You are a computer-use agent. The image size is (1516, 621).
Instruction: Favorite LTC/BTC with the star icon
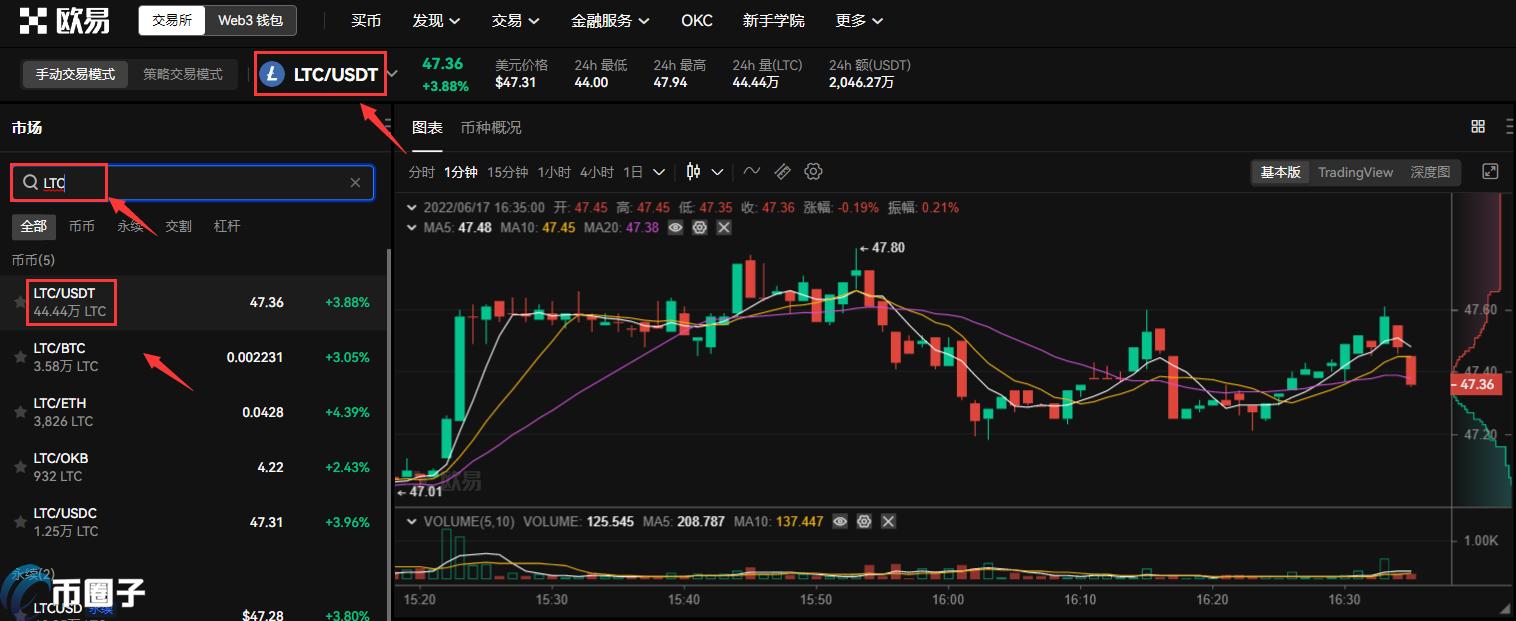pos(20,357)
